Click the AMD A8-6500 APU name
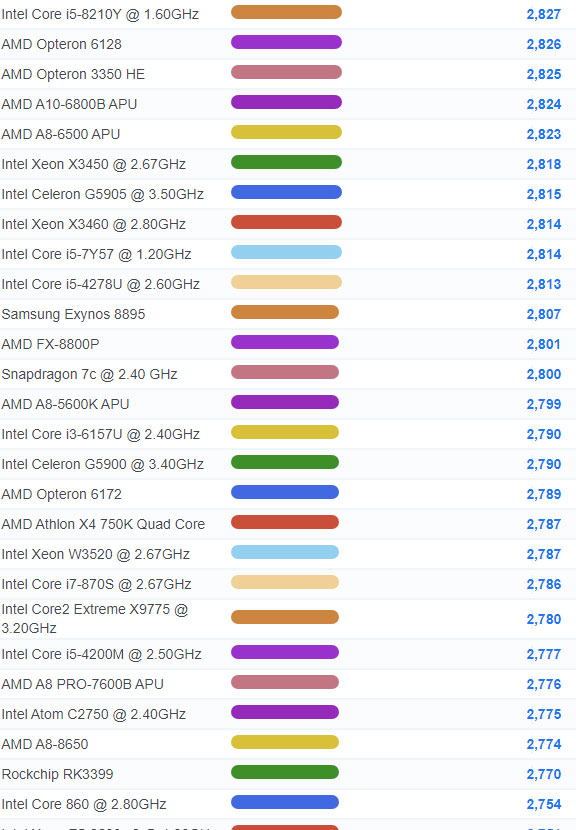This screenshot has width=576, height=830. (x=61, y=134)
